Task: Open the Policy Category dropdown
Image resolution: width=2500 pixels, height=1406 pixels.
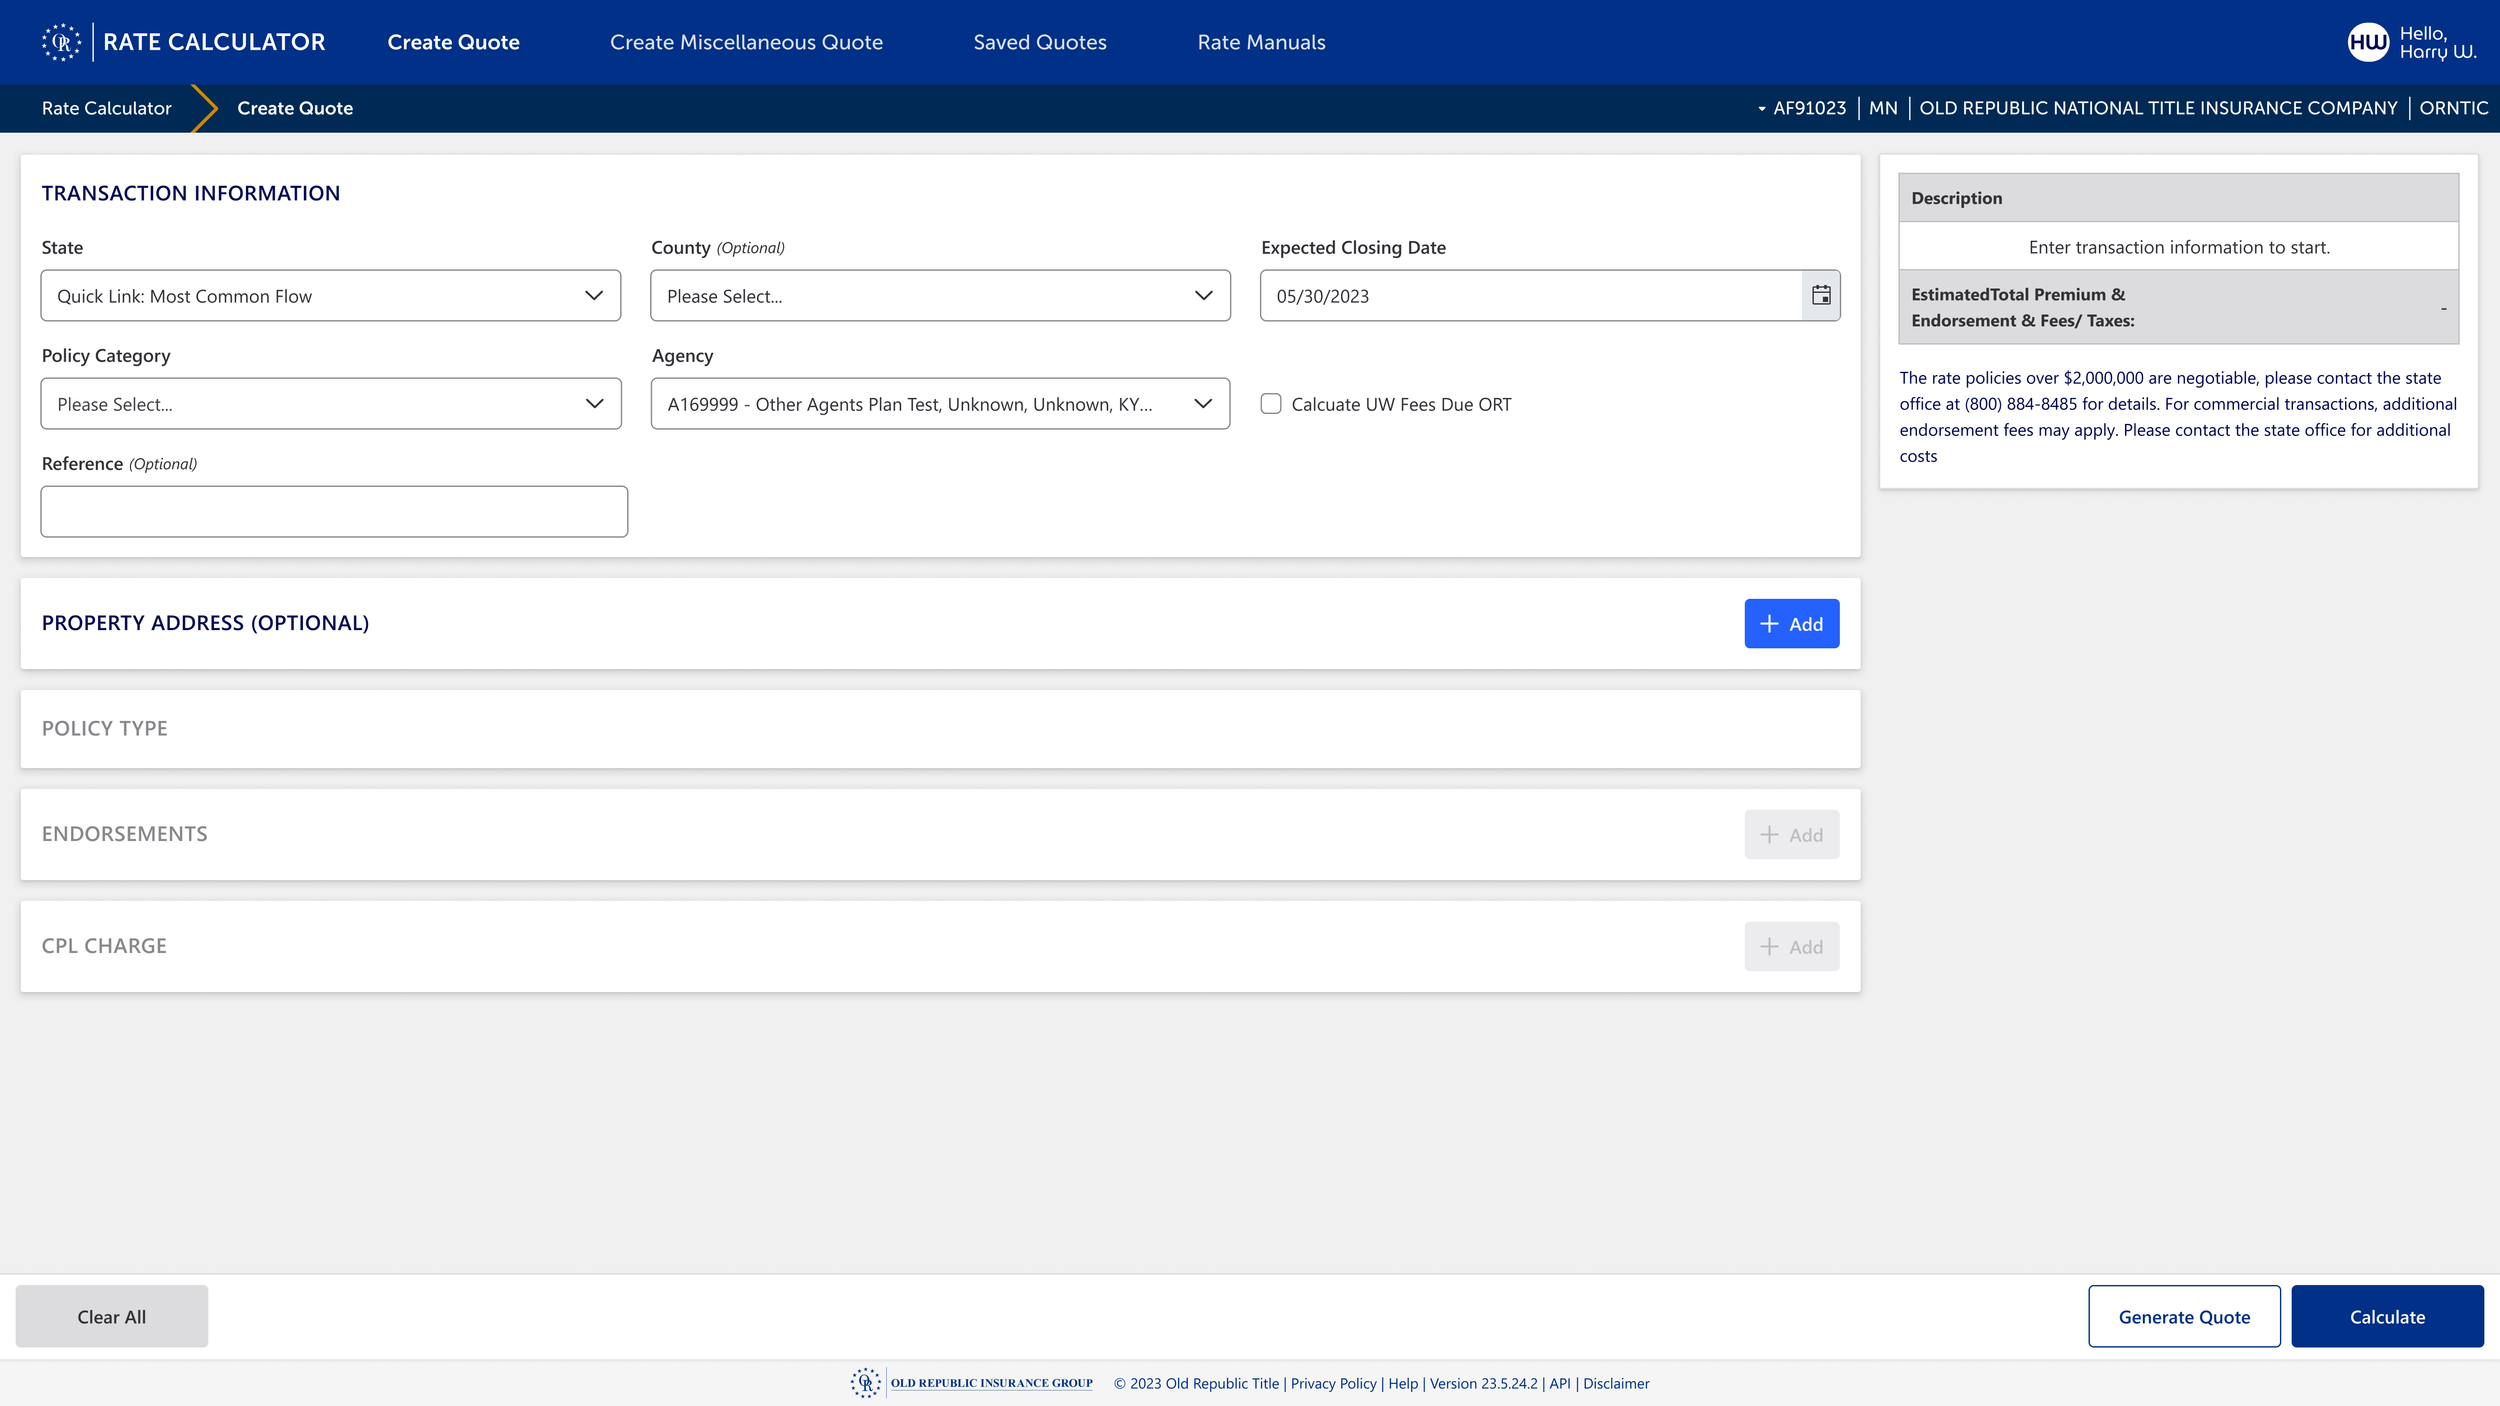Action: [x=330, y=404]
